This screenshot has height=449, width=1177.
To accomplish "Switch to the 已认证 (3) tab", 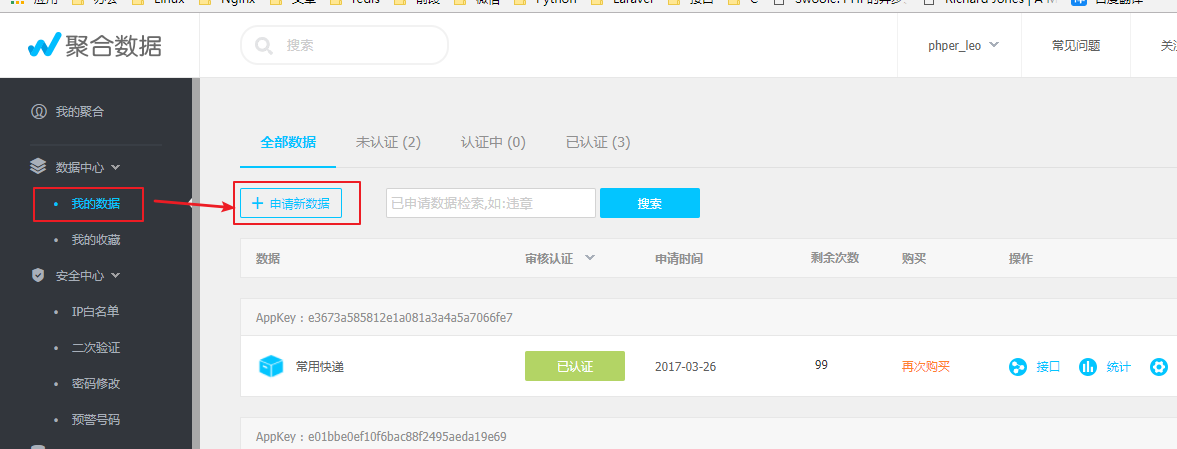I will pyautogui.click(x=597, y=143).
